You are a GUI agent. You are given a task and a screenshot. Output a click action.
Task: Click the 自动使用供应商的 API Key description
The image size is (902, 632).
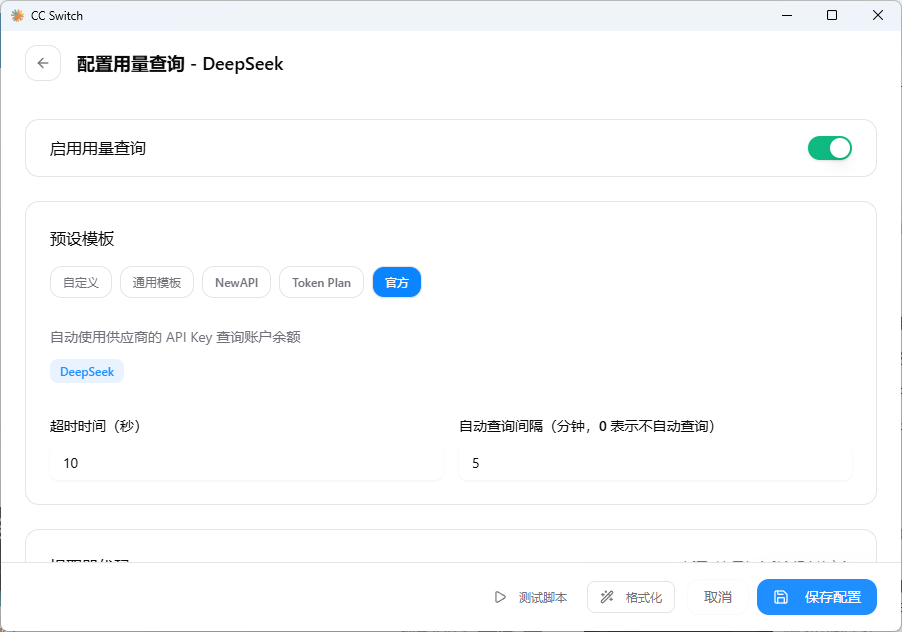pos(175,337)
